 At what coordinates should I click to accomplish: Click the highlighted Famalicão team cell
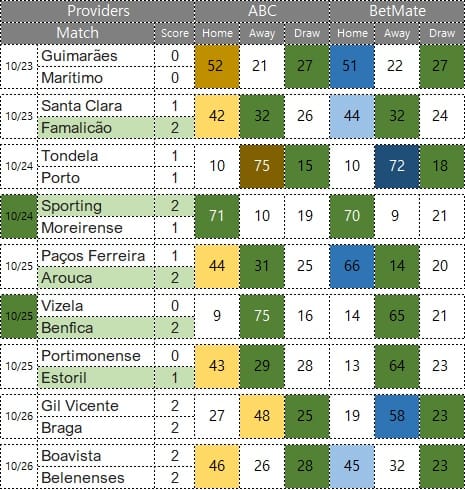(96, 128)
